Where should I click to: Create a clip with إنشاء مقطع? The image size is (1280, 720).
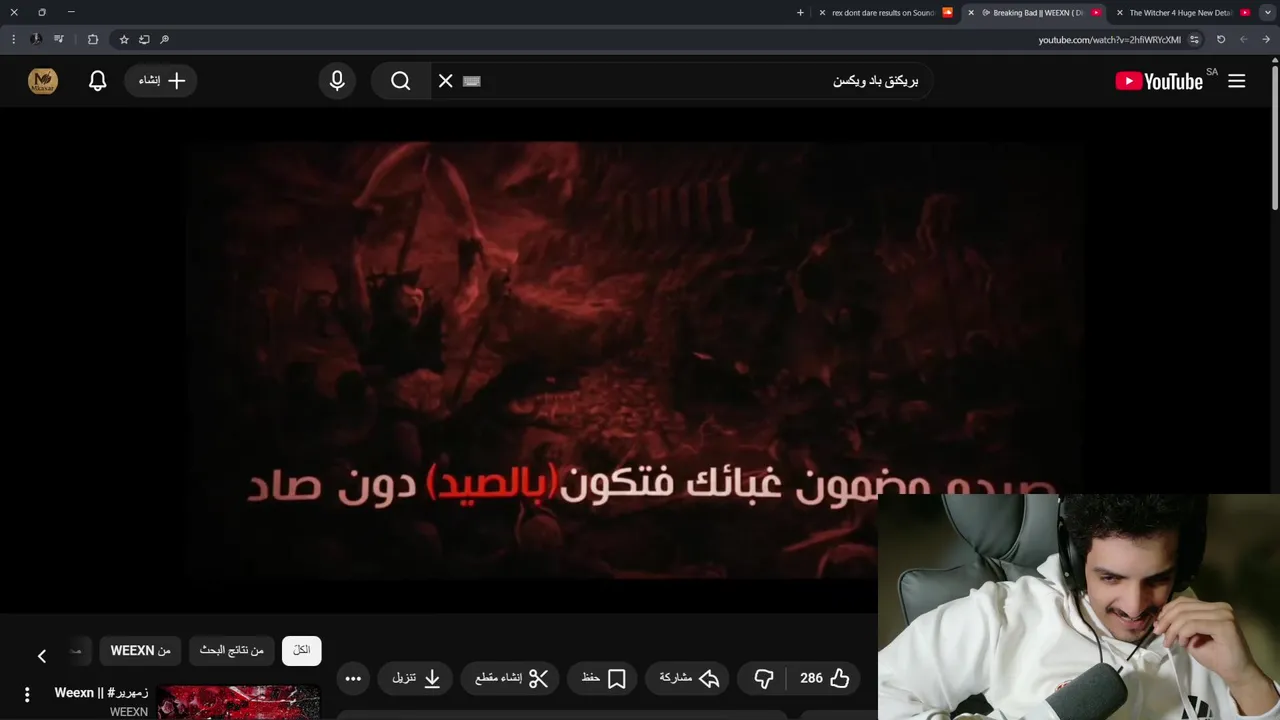coord(512,678)
